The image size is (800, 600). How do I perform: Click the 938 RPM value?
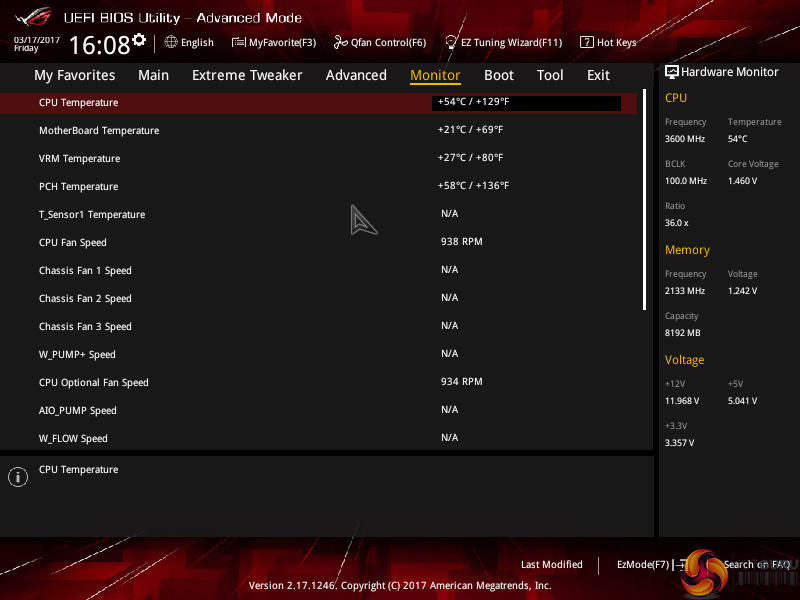coord(462,242)
